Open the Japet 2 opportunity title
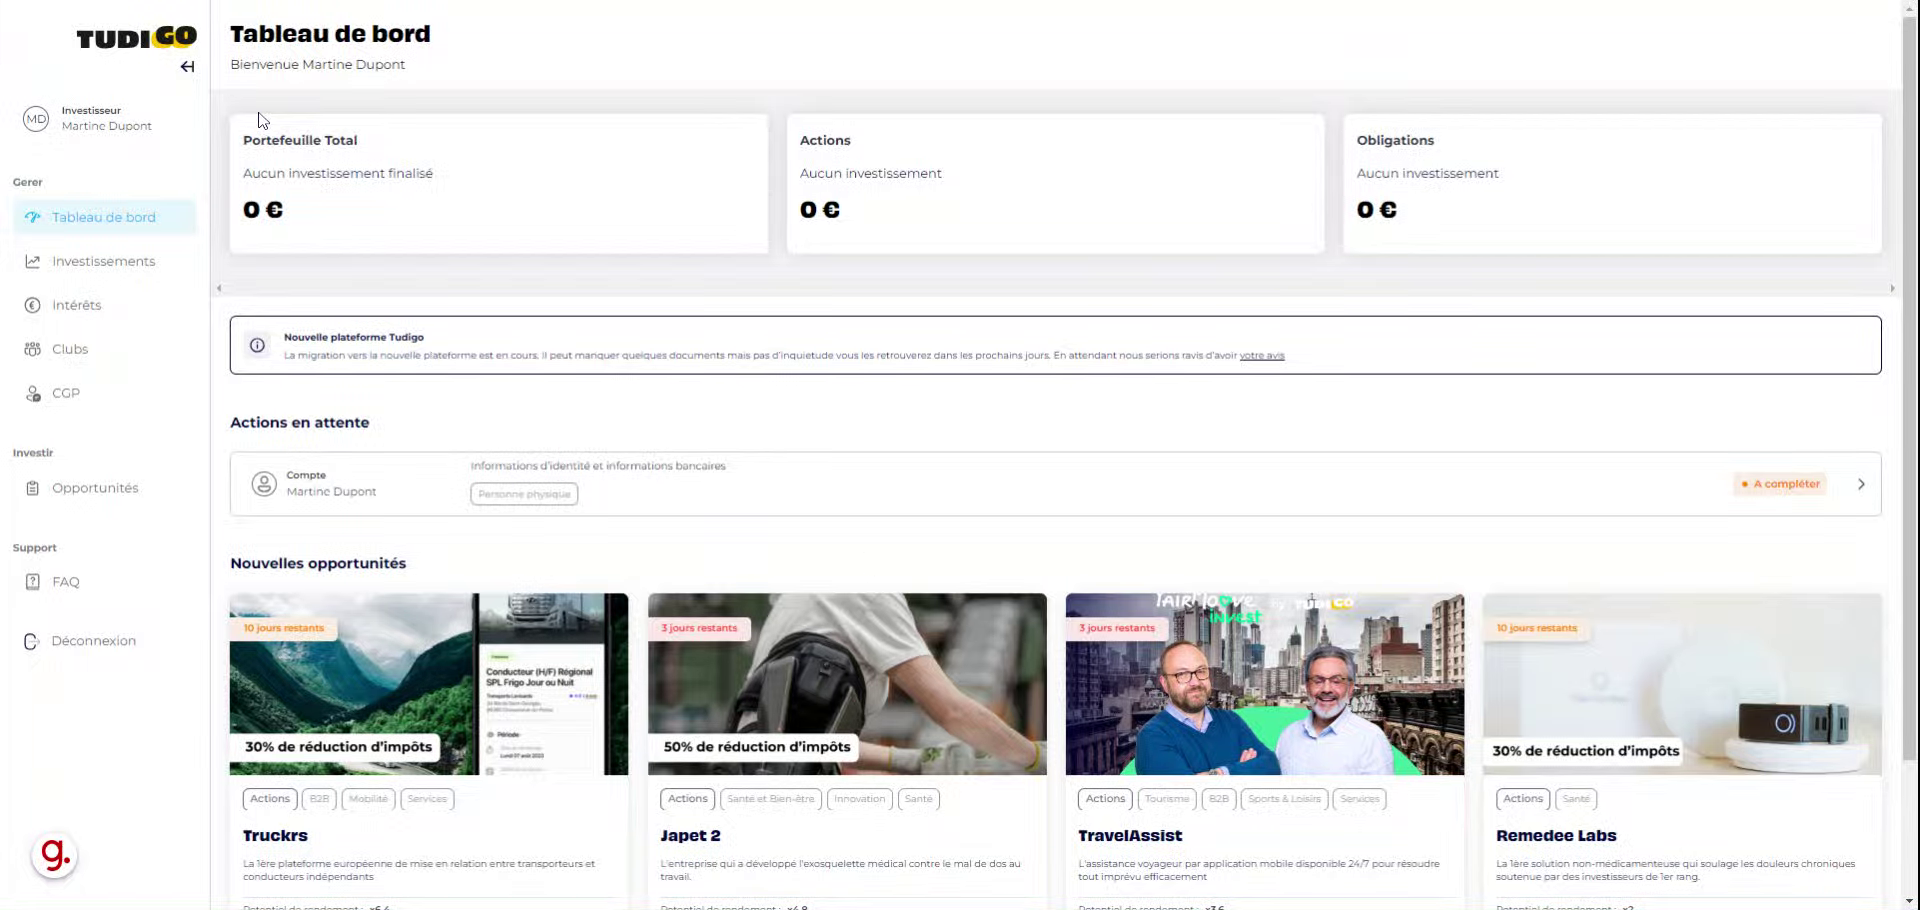Screen dimensions: 1920x910 click(x=690, y=836)
